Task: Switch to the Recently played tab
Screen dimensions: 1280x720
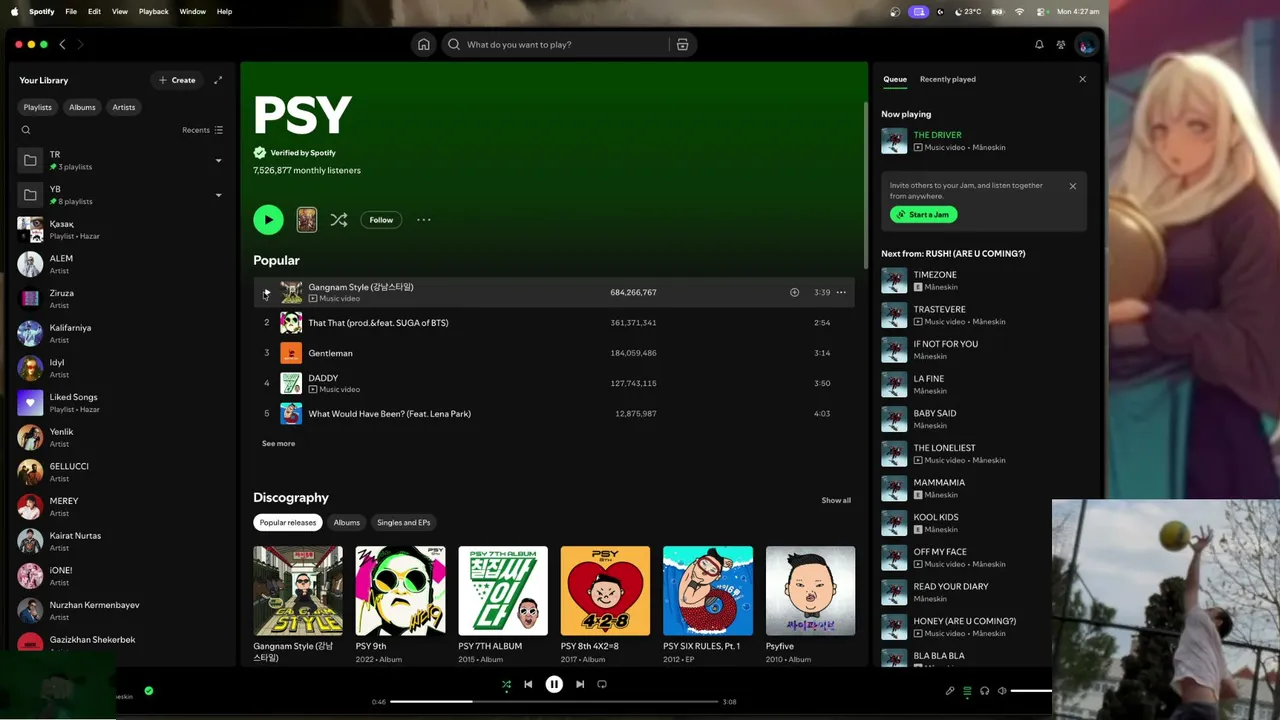Action: click(948, 79)
